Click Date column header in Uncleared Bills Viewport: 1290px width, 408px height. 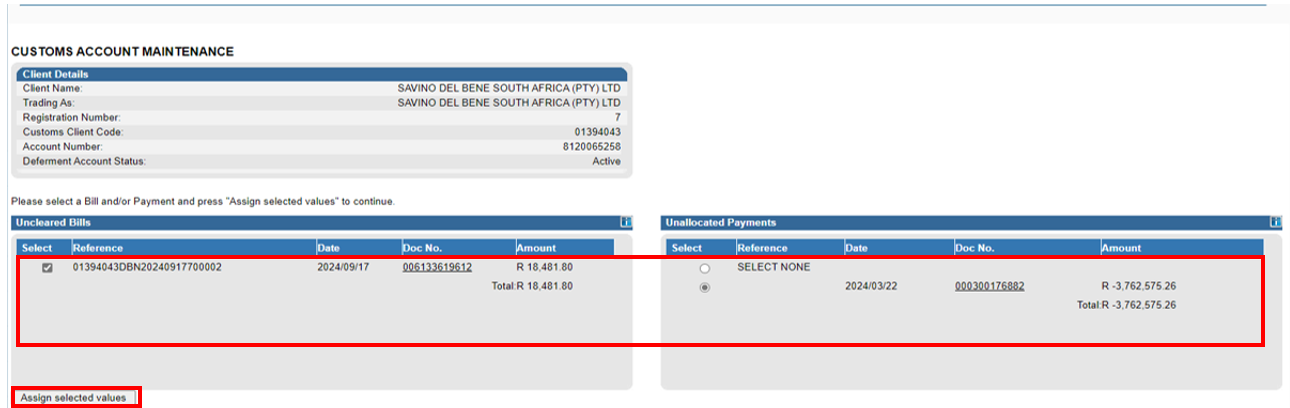[329, 248]
